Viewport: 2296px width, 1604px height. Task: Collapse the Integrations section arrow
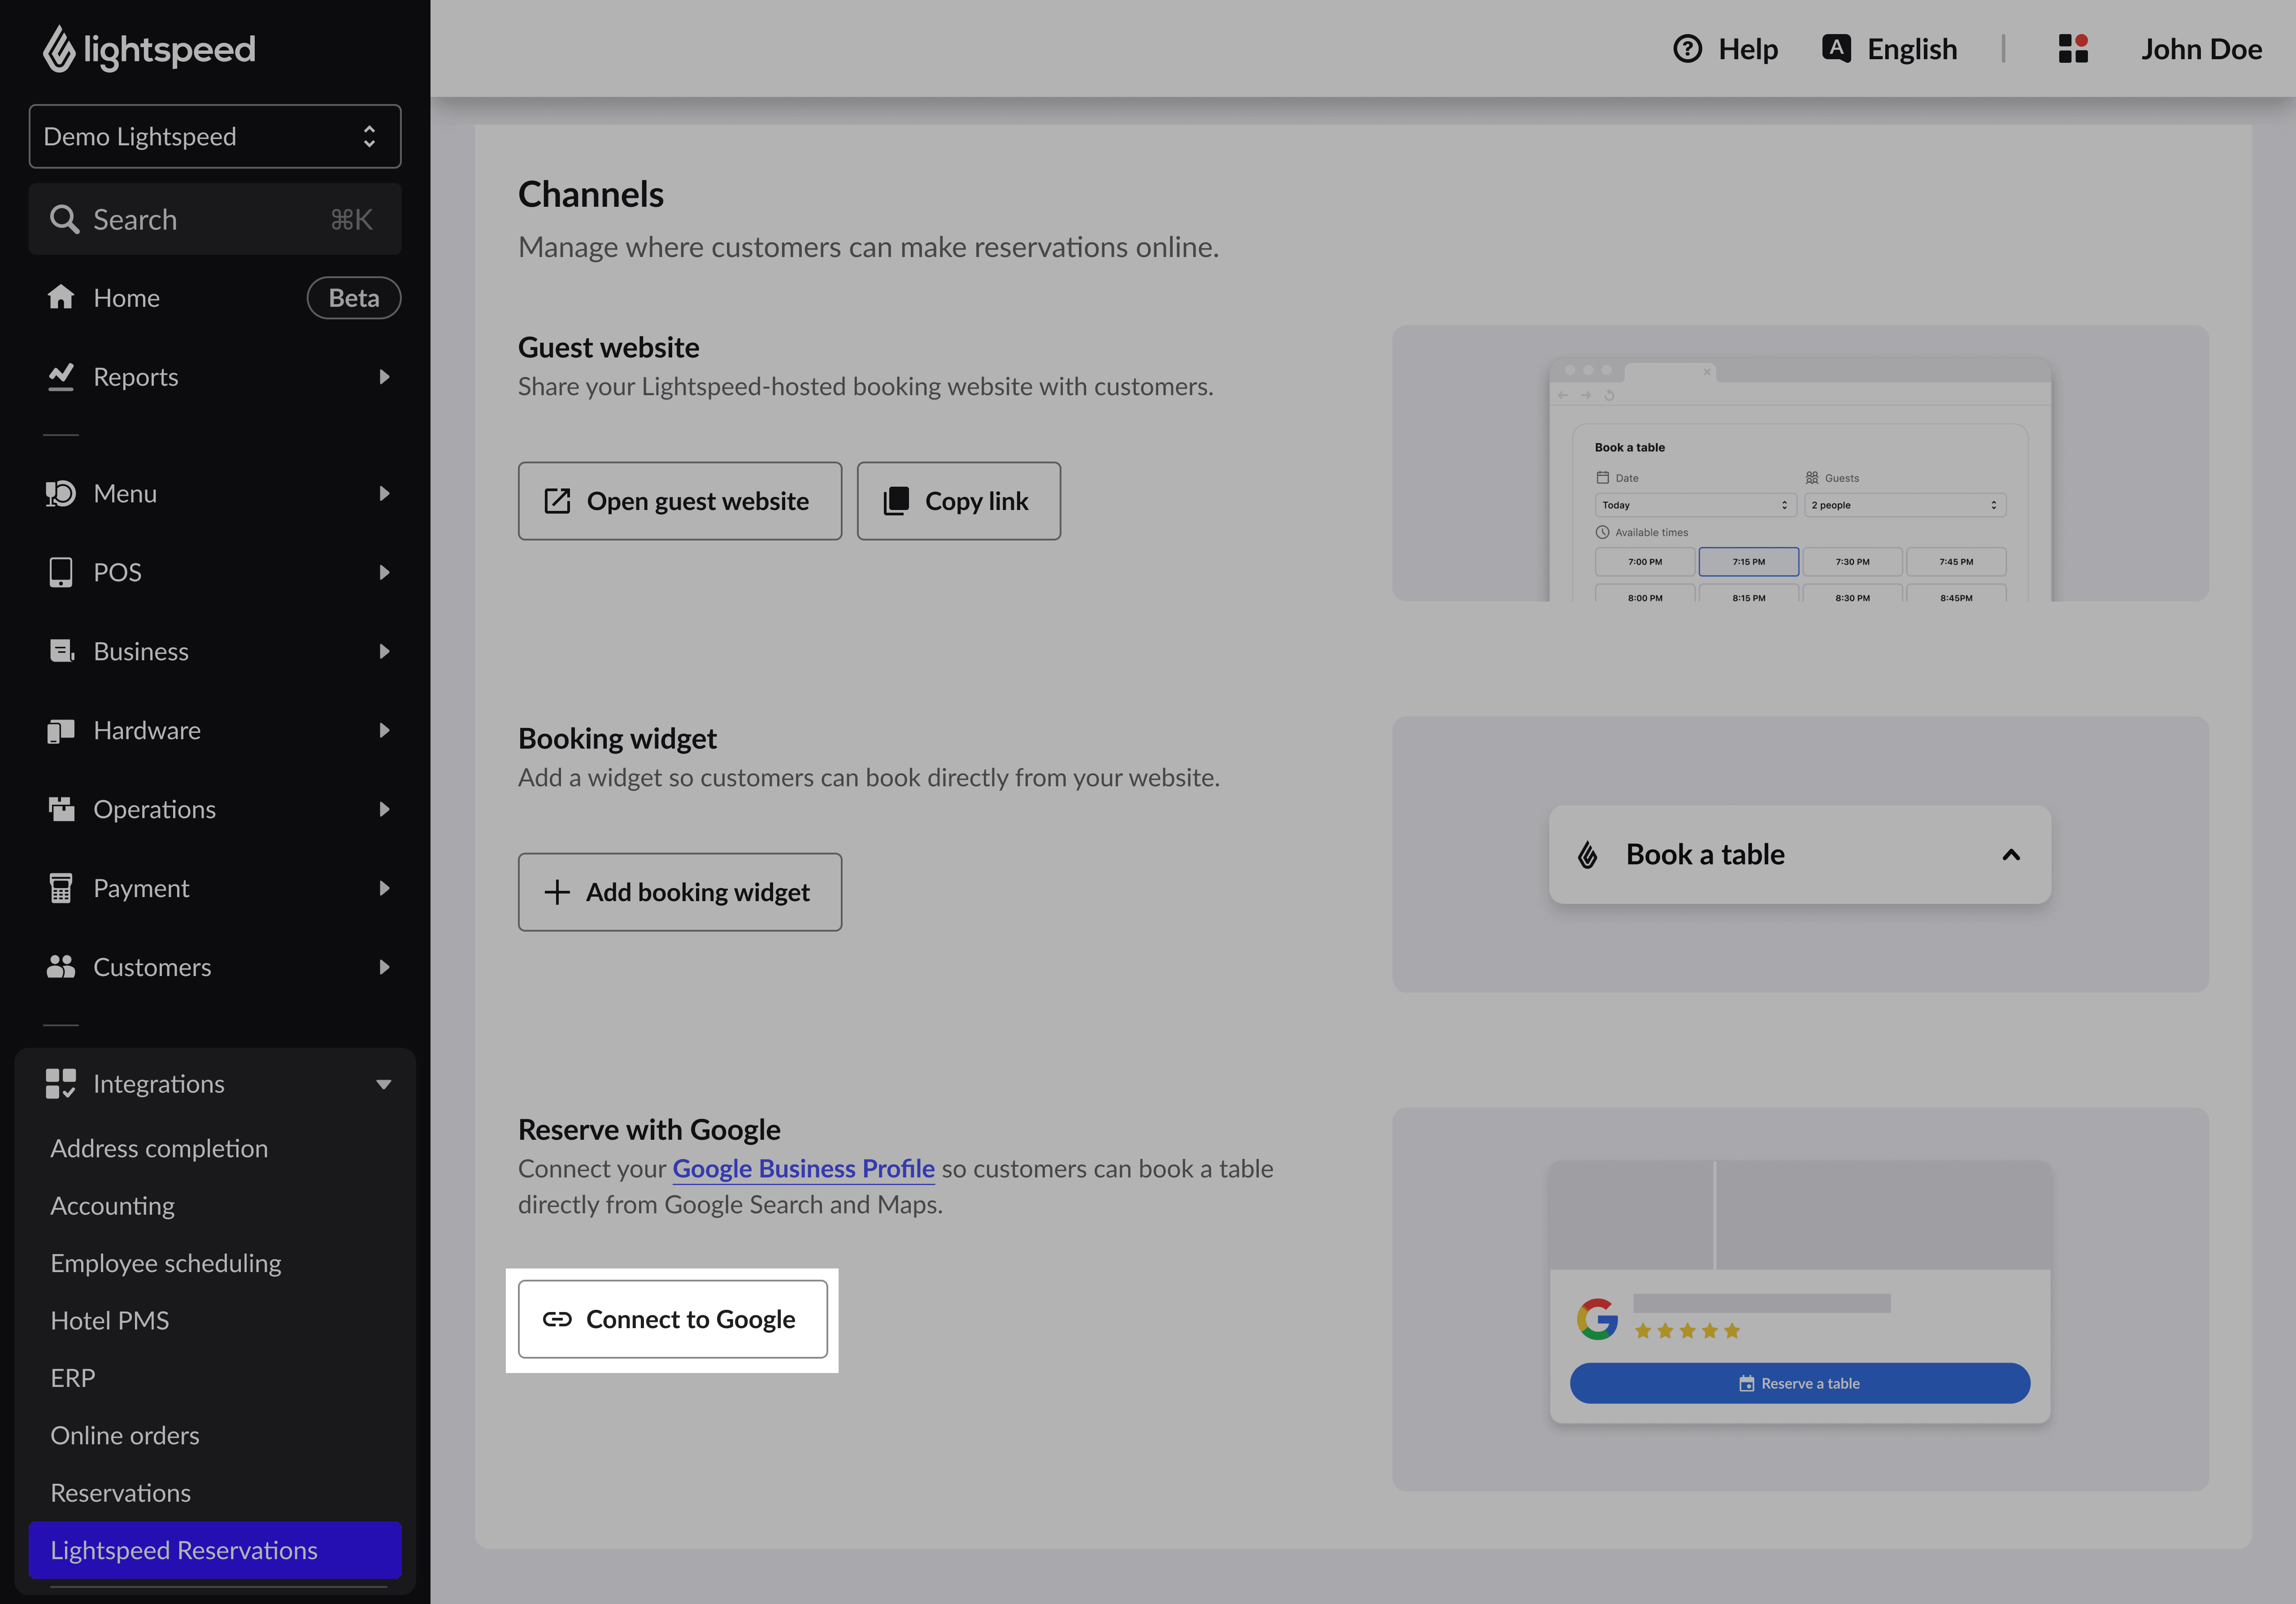point(384,1084)
